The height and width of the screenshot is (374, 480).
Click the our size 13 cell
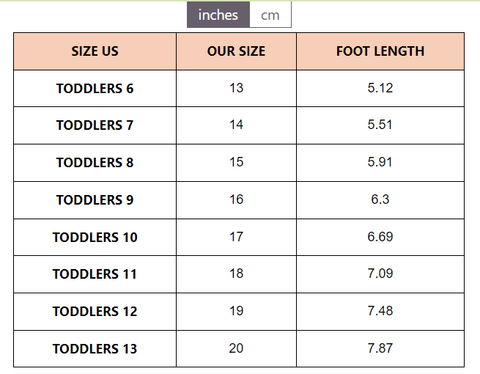pos(236,88)
